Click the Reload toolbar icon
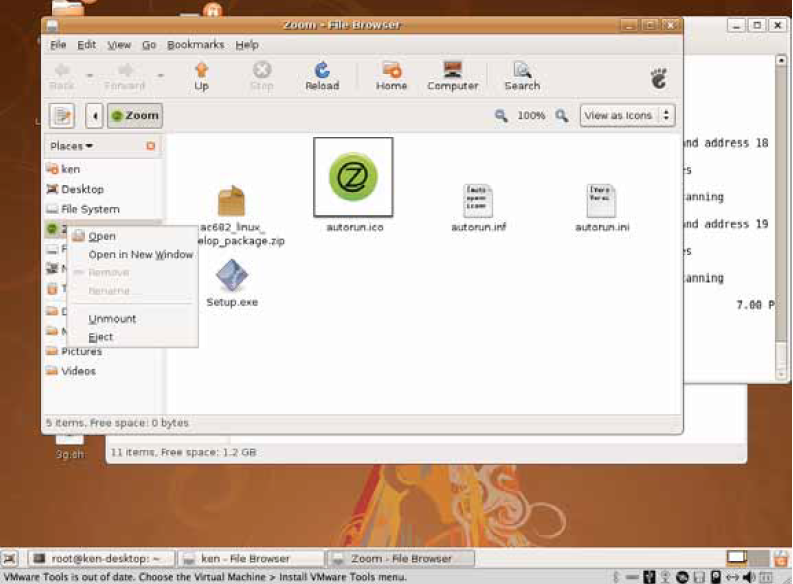 click(322, 70)
